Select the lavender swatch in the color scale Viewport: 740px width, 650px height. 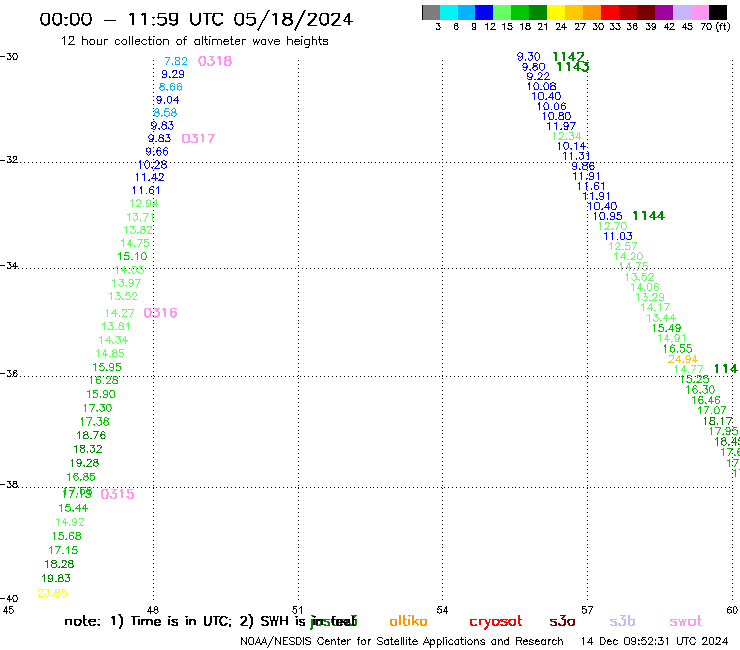pyautogui.click(x=682, y=12)
